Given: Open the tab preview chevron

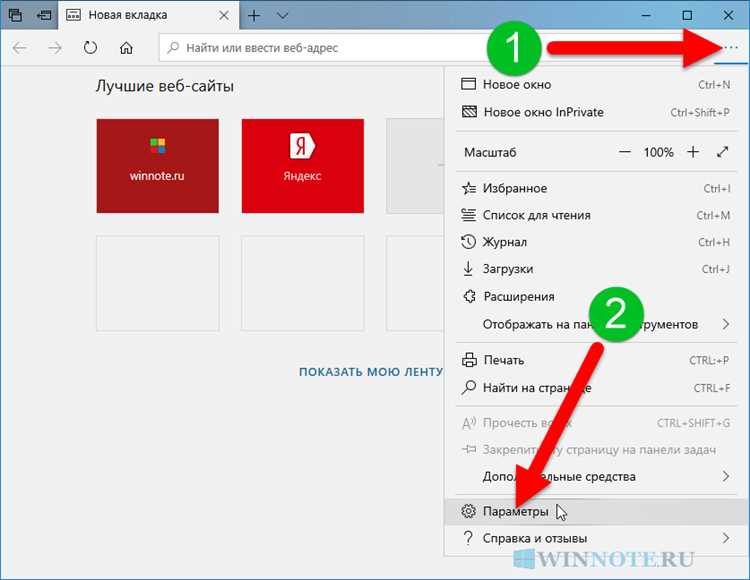Looking at the screenshot, I should tap(283, 16).
